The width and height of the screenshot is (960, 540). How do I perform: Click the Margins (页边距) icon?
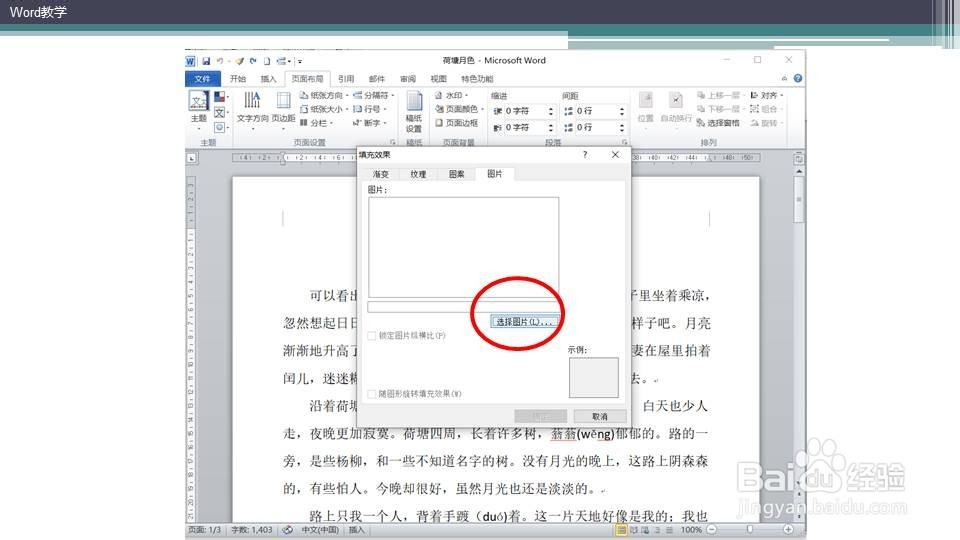[283, 99]
